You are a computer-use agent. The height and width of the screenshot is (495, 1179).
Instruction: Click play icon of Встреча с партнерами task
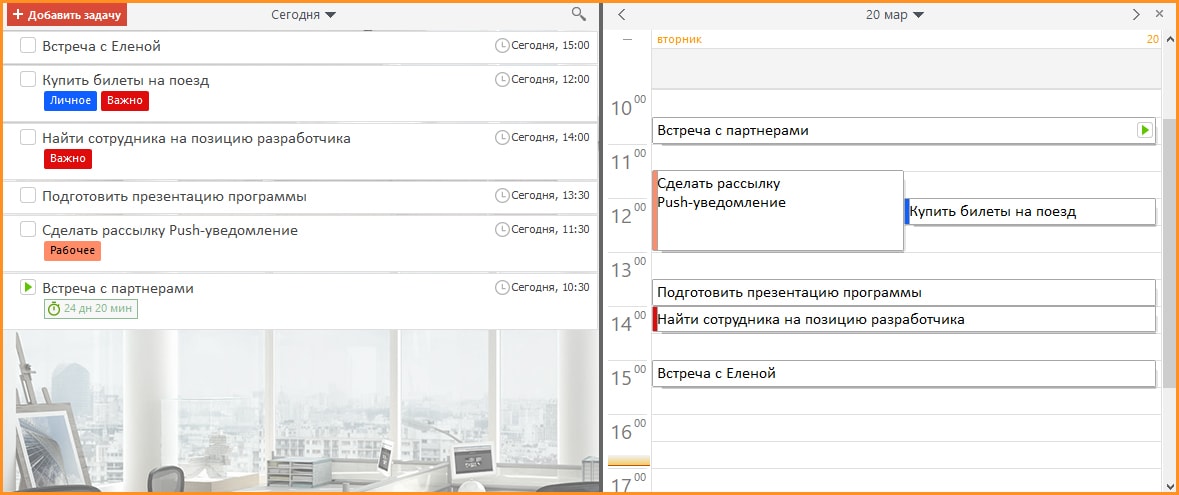(x=28, y=287)
